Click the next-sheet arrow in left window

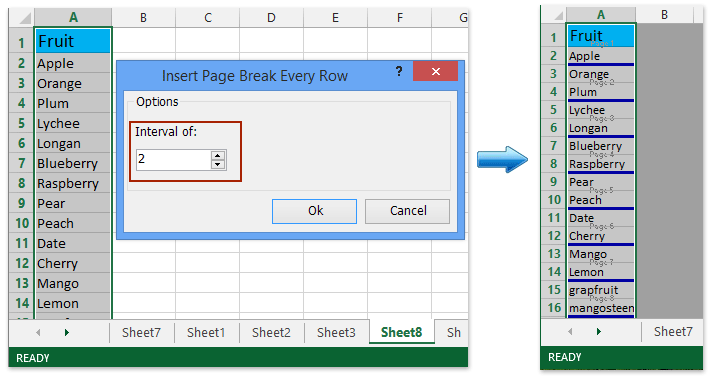(x=67, y=333)
